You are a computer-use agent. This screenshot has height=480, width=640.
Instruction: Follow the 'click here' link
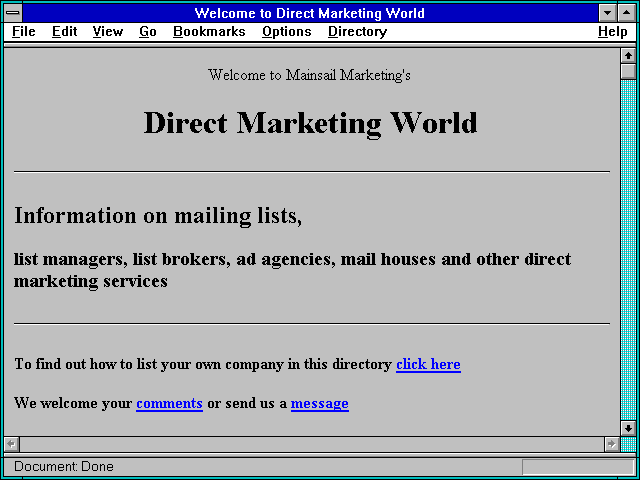point(428,364)
